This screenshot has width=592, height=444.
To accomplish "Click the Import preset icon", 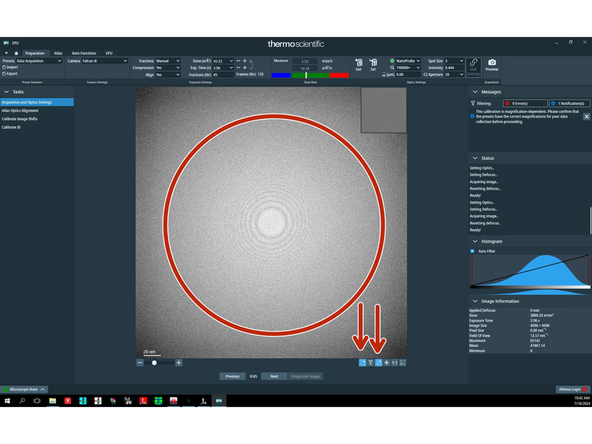I will pyautogui.click(x=4, y=67).
